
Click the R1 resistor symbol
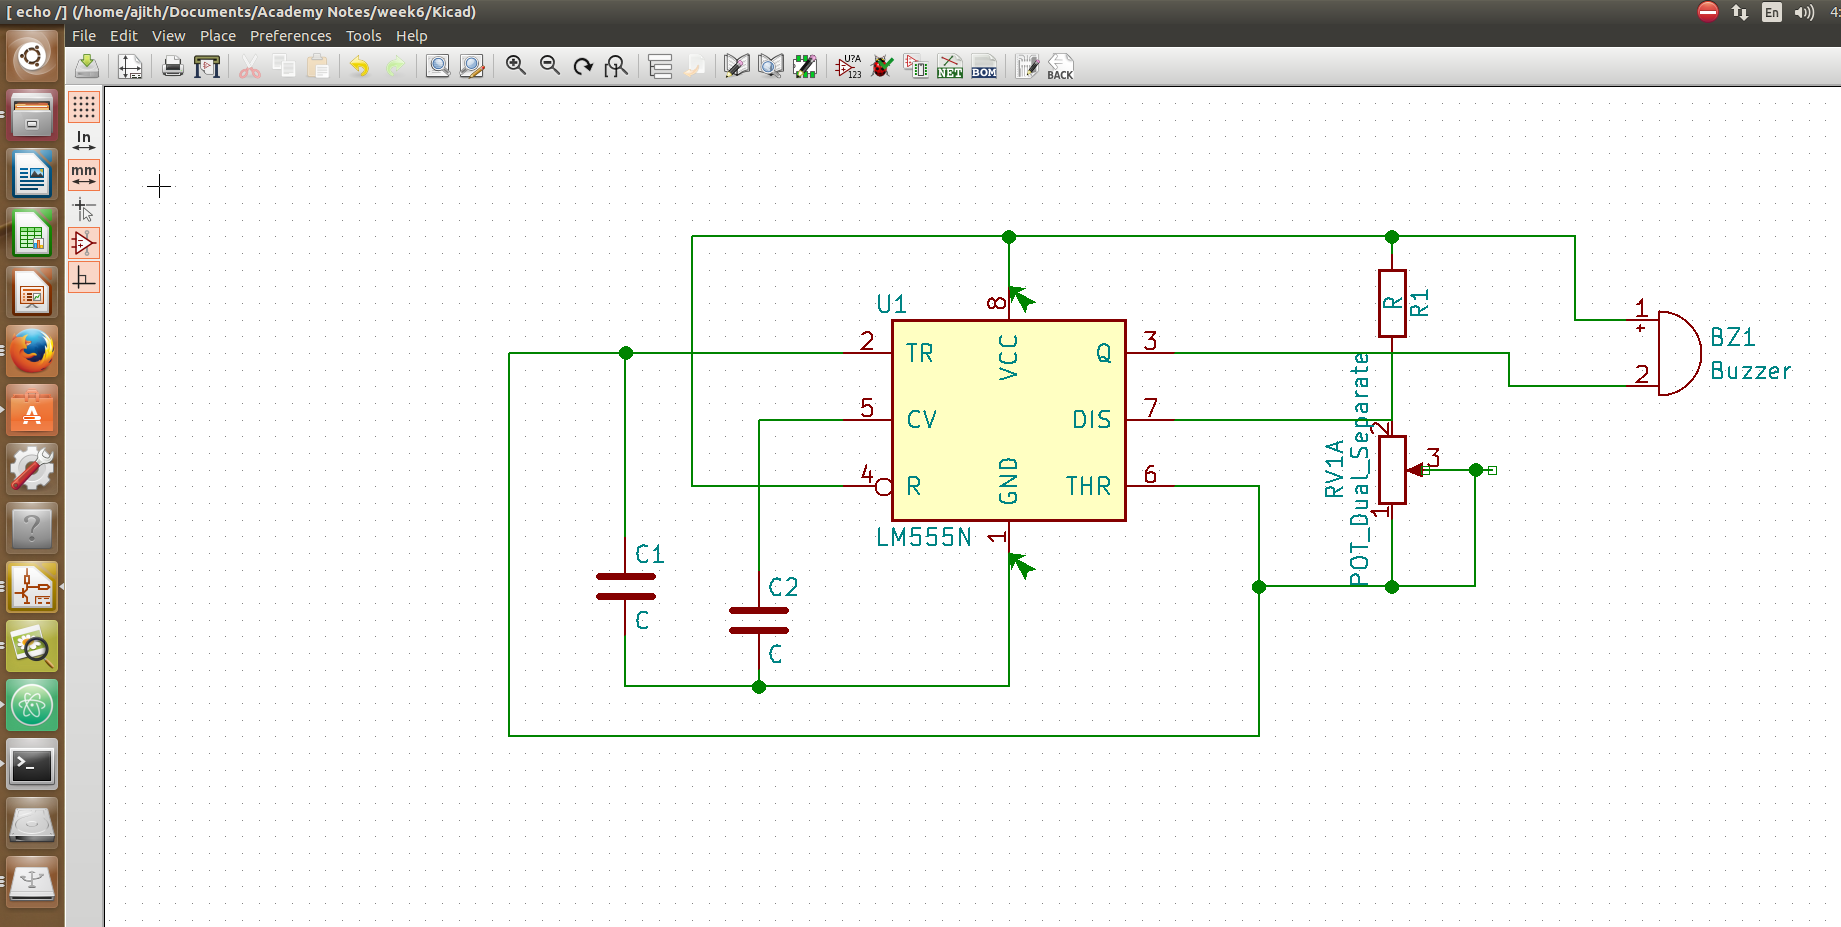pos(1392,303)
